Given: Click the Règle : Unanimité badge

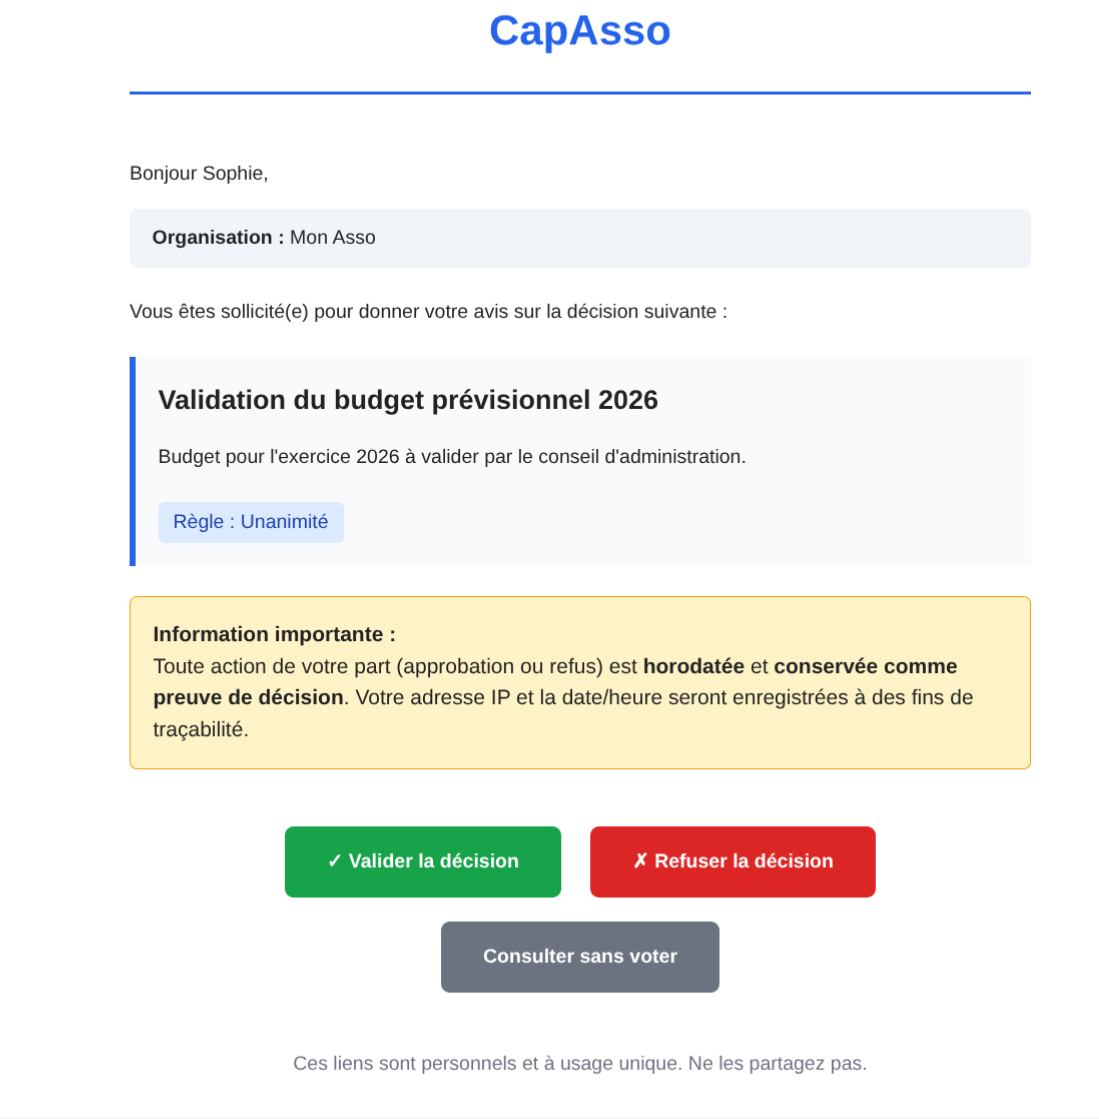Looking at the screenshot, I should click(x=251, y=521).
